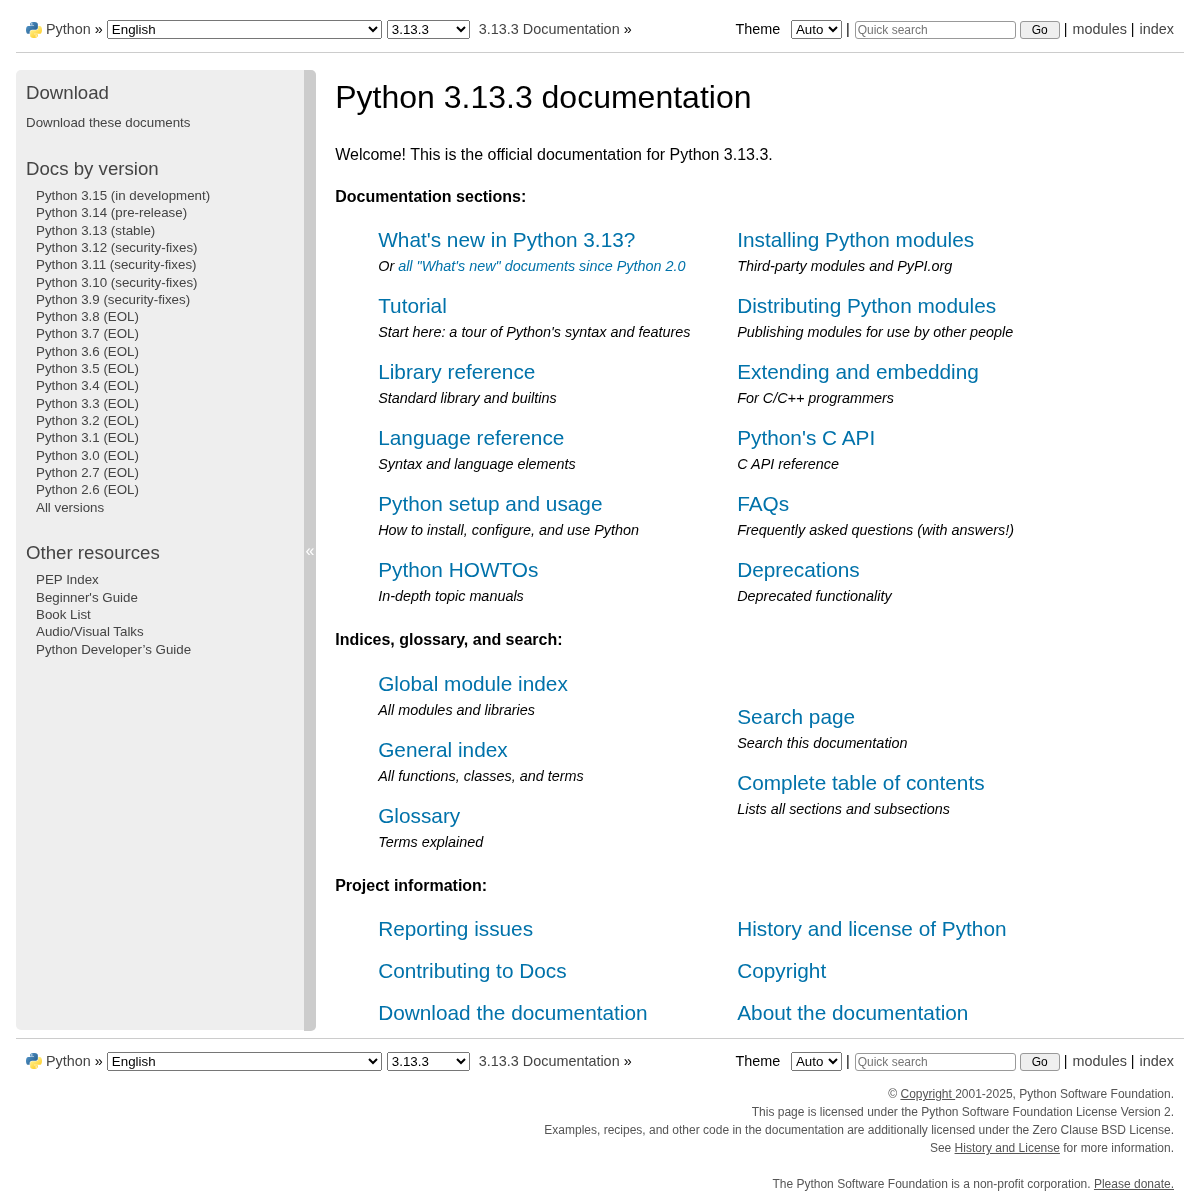The width and height of the screenshot is (1200, 1200).
Task: Open the top Theme selector set to Auto
Action: 816,30
